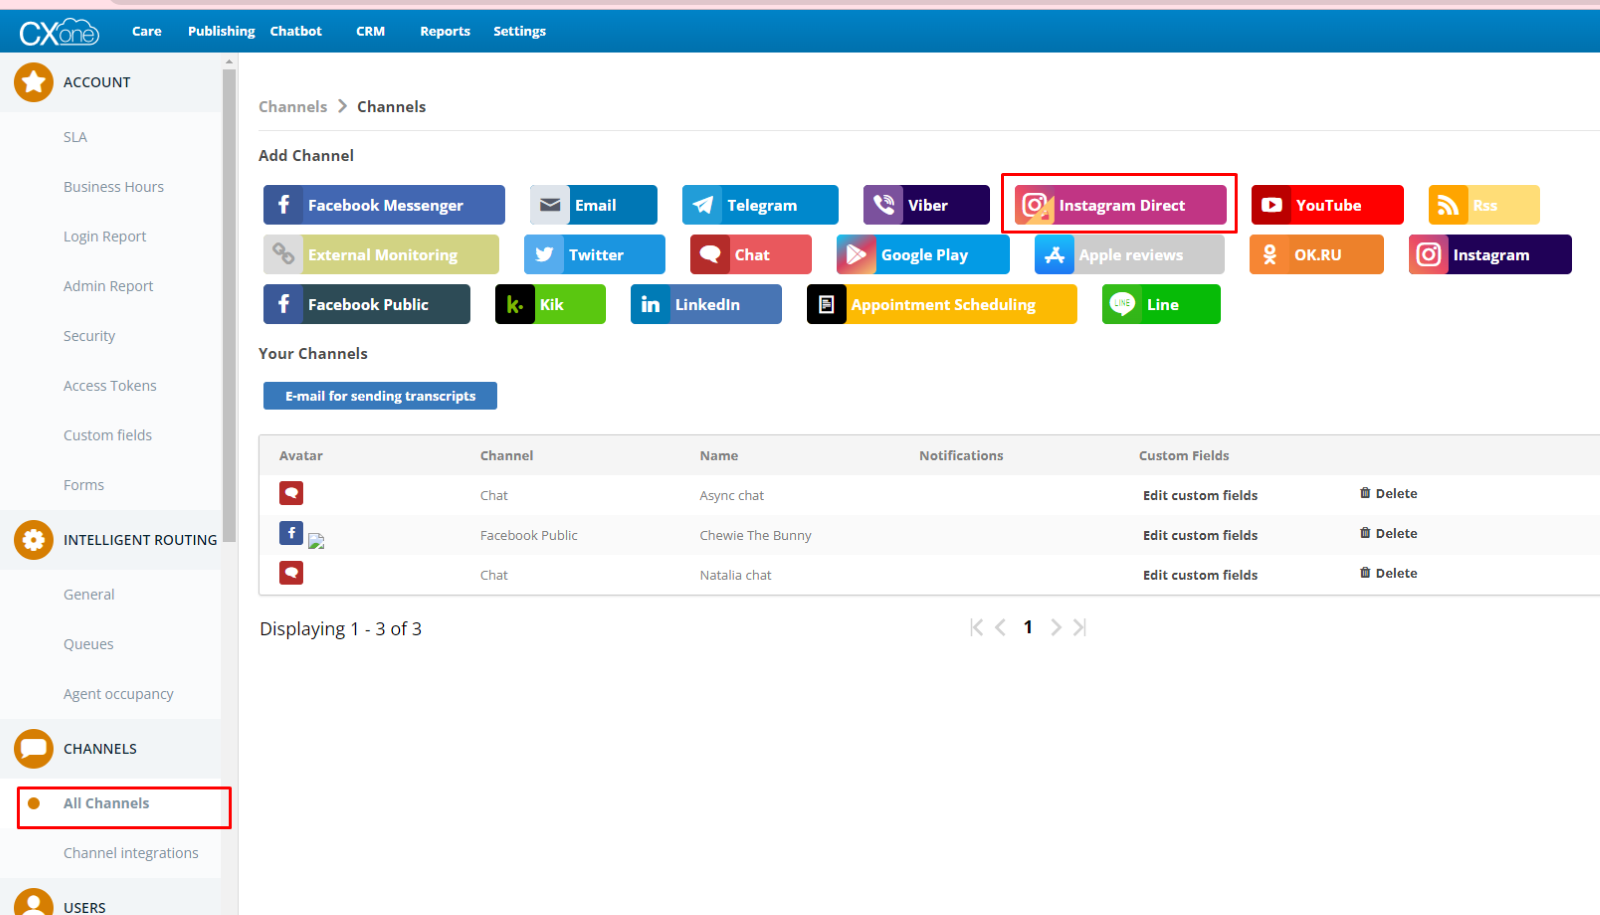The width and height of the screenshot is (1600, 915).
Task: Open General under Intelligent Routing
Action: pyautogui.click(x=89, y=594)
